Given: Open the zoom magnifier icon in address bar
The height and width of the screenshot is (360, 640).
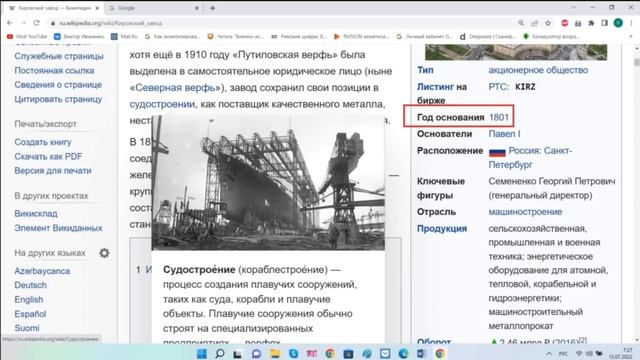Looking at the screenshot, I should coord(521,23).
